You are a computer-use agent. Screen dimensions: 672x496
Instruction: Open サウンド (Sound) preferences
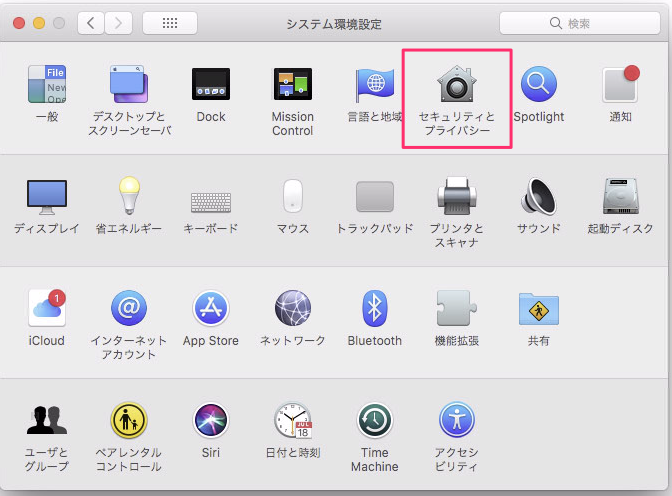click(x=539, y=196)
